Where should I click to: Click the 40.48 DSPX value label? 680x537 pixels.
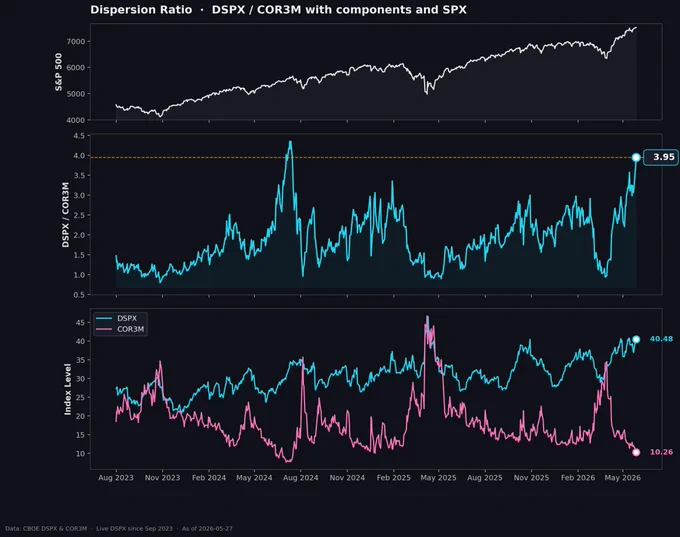click(x=661, y=339)
